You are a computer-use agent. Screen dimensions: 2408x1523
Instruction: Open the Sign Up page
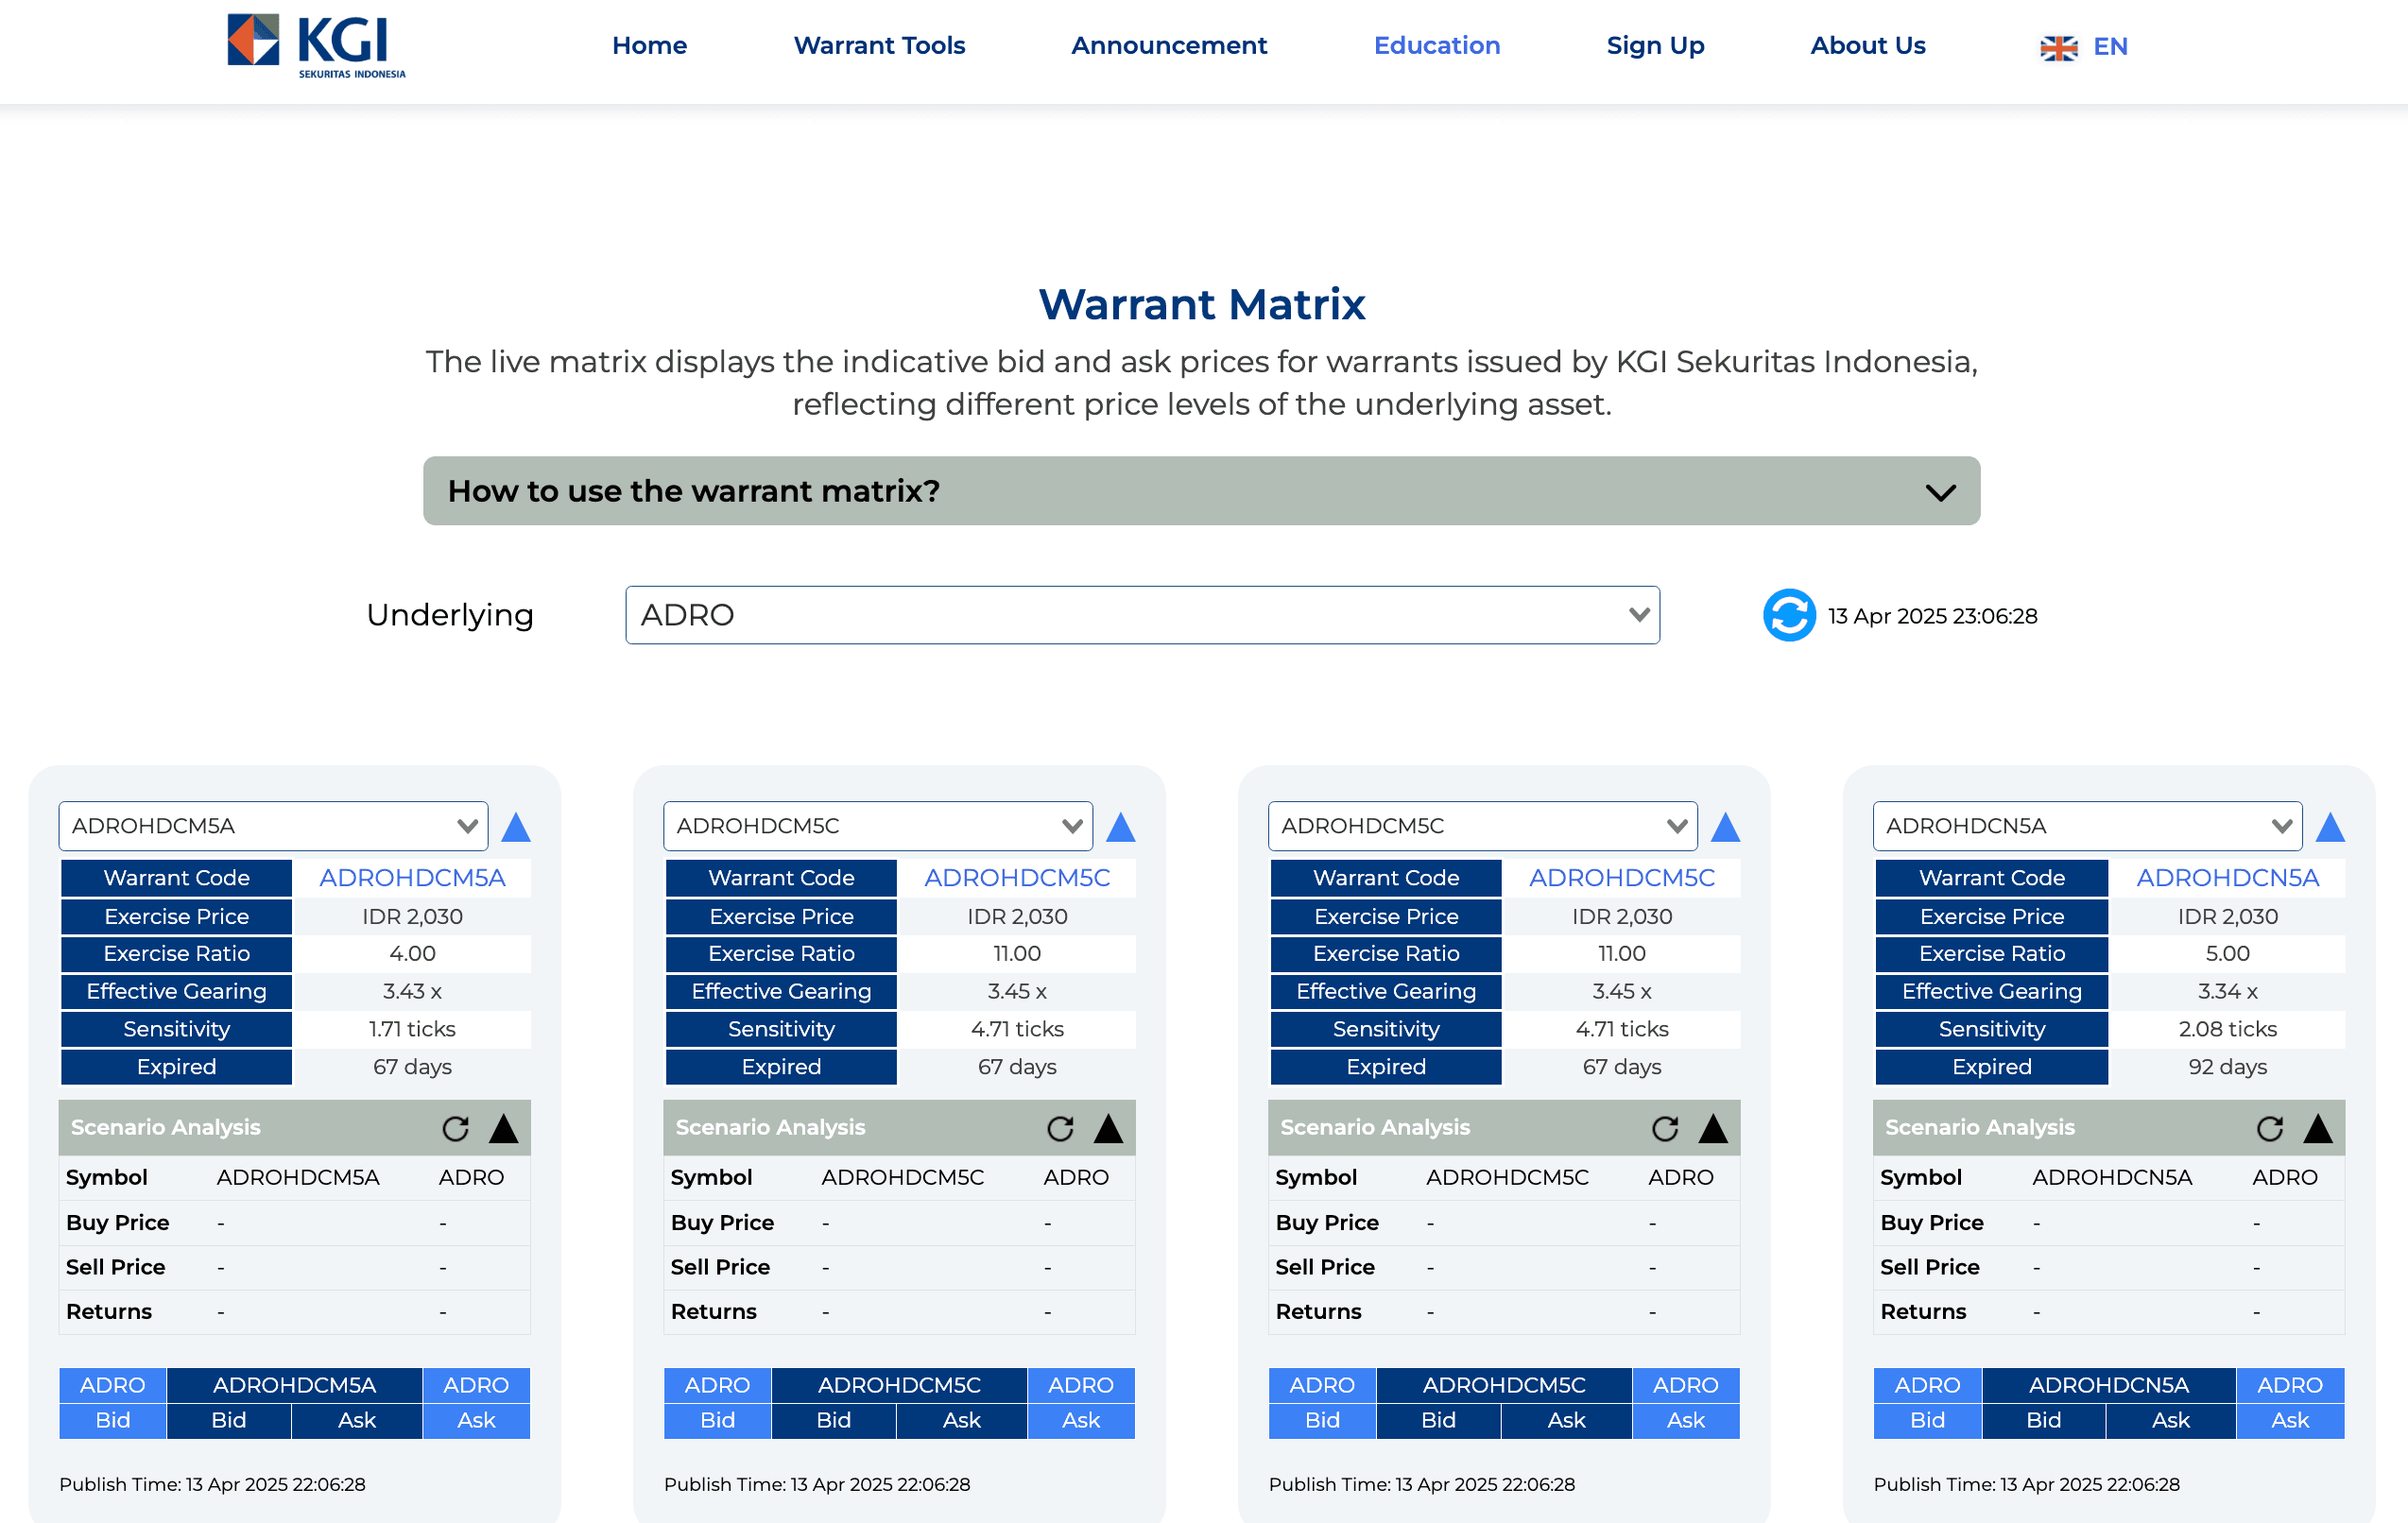point(1655,46)
